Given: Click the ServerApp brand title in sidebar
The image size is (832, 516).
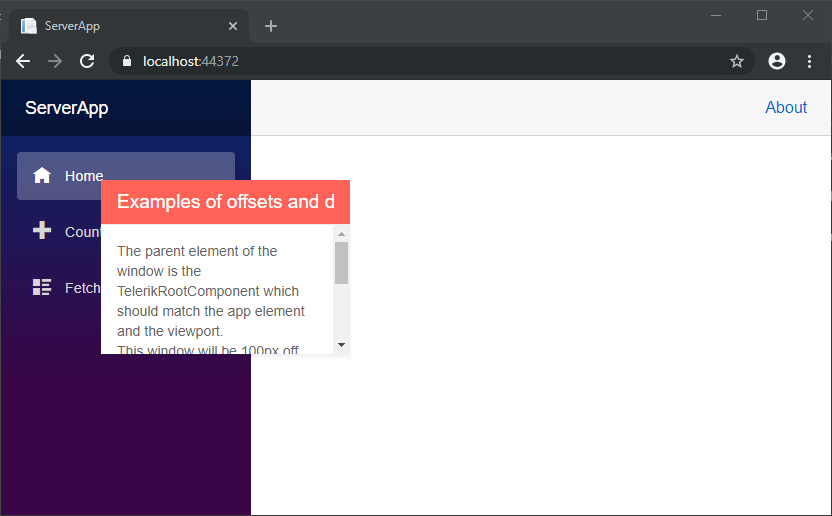Looking at the screenshot, I should [67, 108].
